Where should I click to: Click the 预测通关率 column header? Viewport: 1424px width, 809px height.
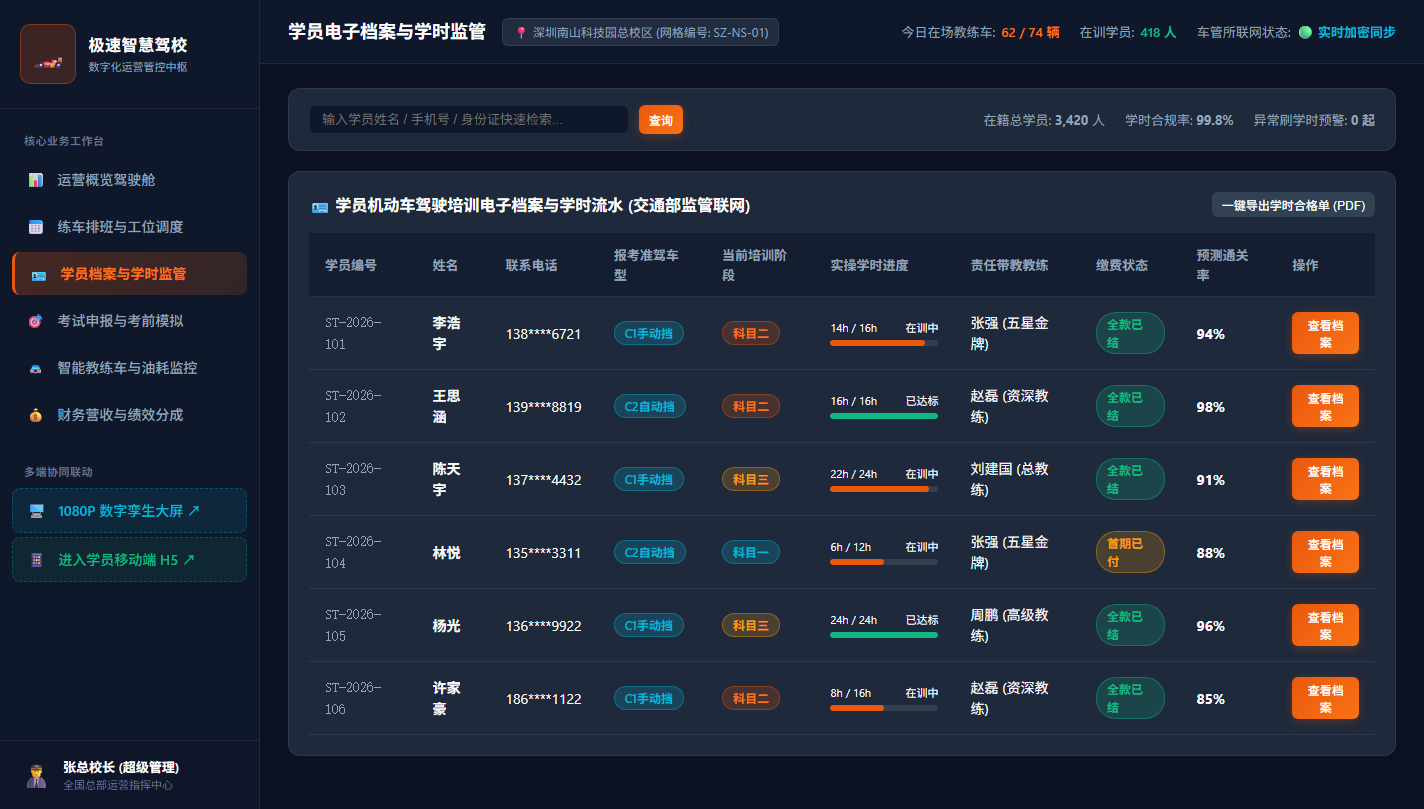1222,265
